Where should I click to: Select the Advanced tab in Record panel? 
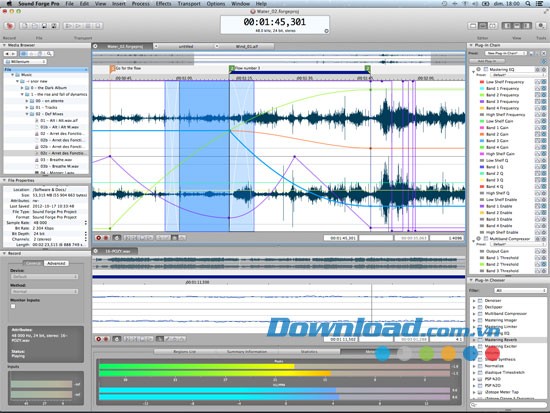click(x=56, y=263)
